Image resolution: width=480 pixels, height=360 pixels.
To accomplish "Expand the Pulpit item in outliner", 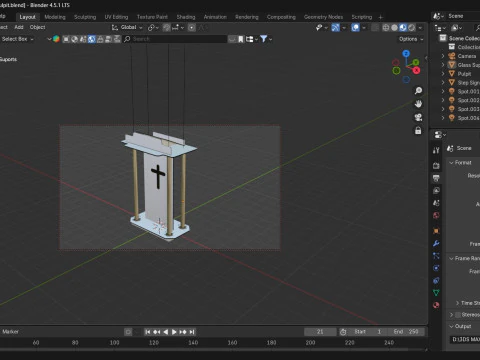I will click(443, 74).
